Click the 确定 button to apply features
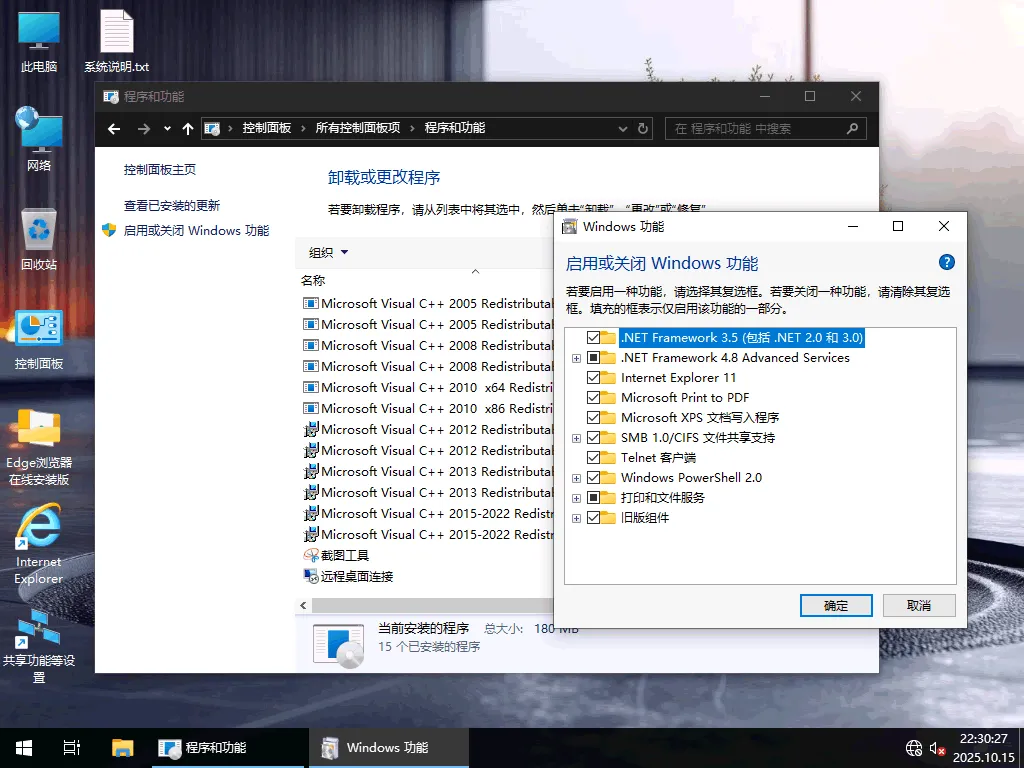This screenshot has width=1024, height=768. 836,605
